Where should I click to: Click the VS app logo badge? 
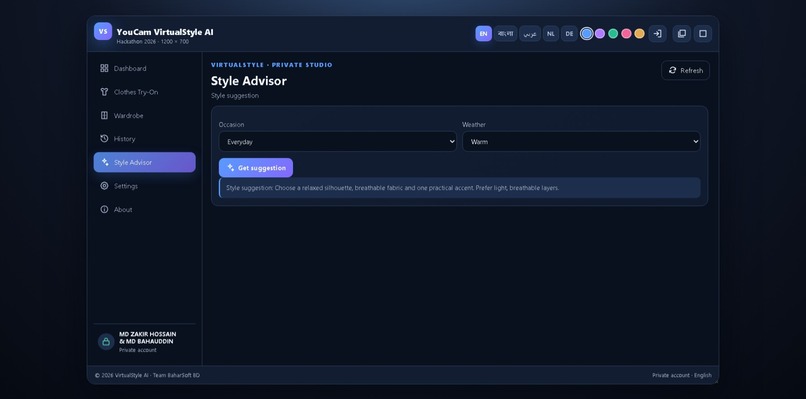click(103, 31)
